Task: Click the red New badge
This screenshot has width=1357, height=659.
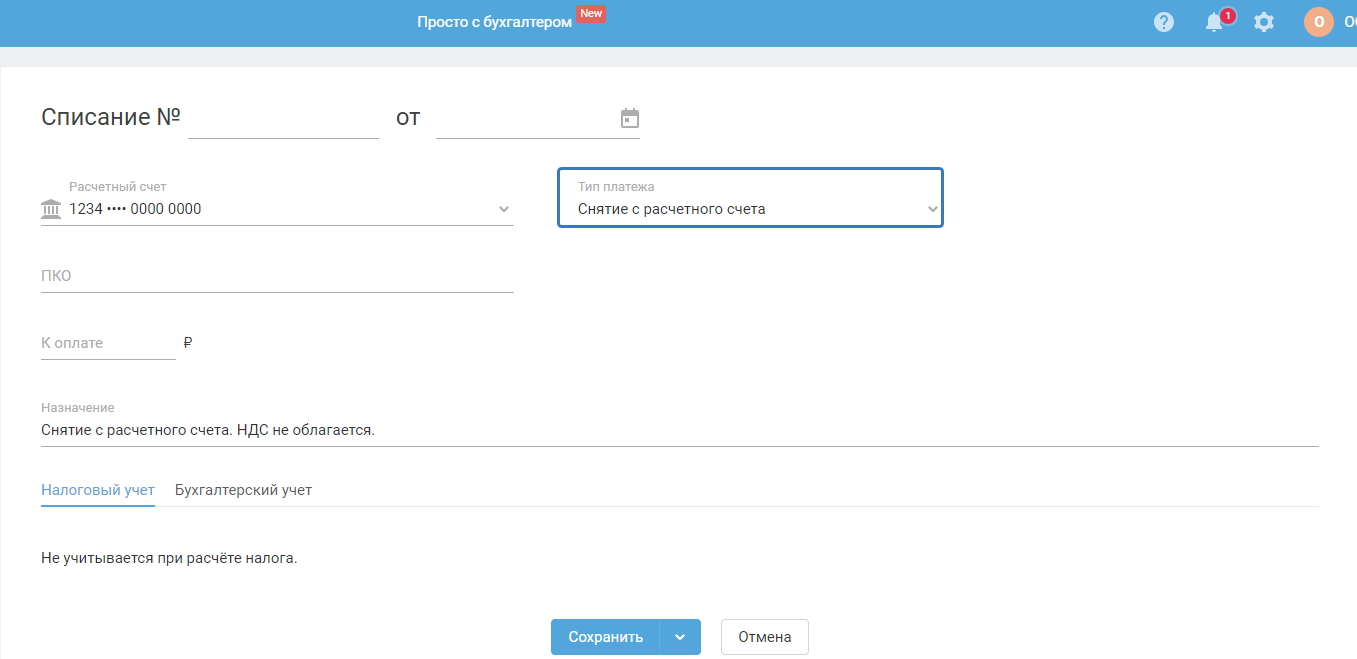Action: point(591,14)
